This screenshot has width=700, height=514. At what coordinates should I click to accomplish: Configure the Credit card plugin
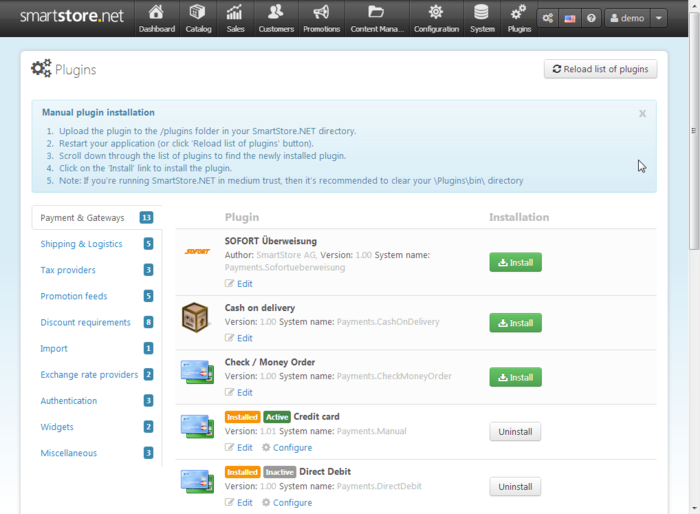pos(287,447)
